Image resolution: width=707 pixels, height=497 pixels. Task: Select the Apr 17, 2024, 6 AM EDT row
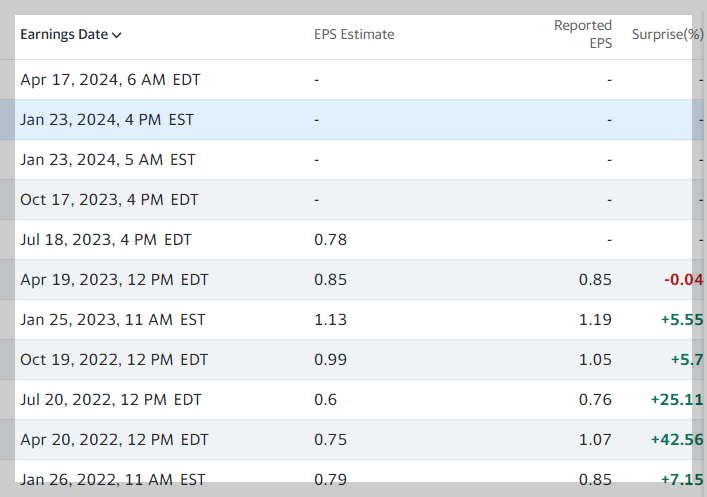pyautogui.click(x=354, y=80)
